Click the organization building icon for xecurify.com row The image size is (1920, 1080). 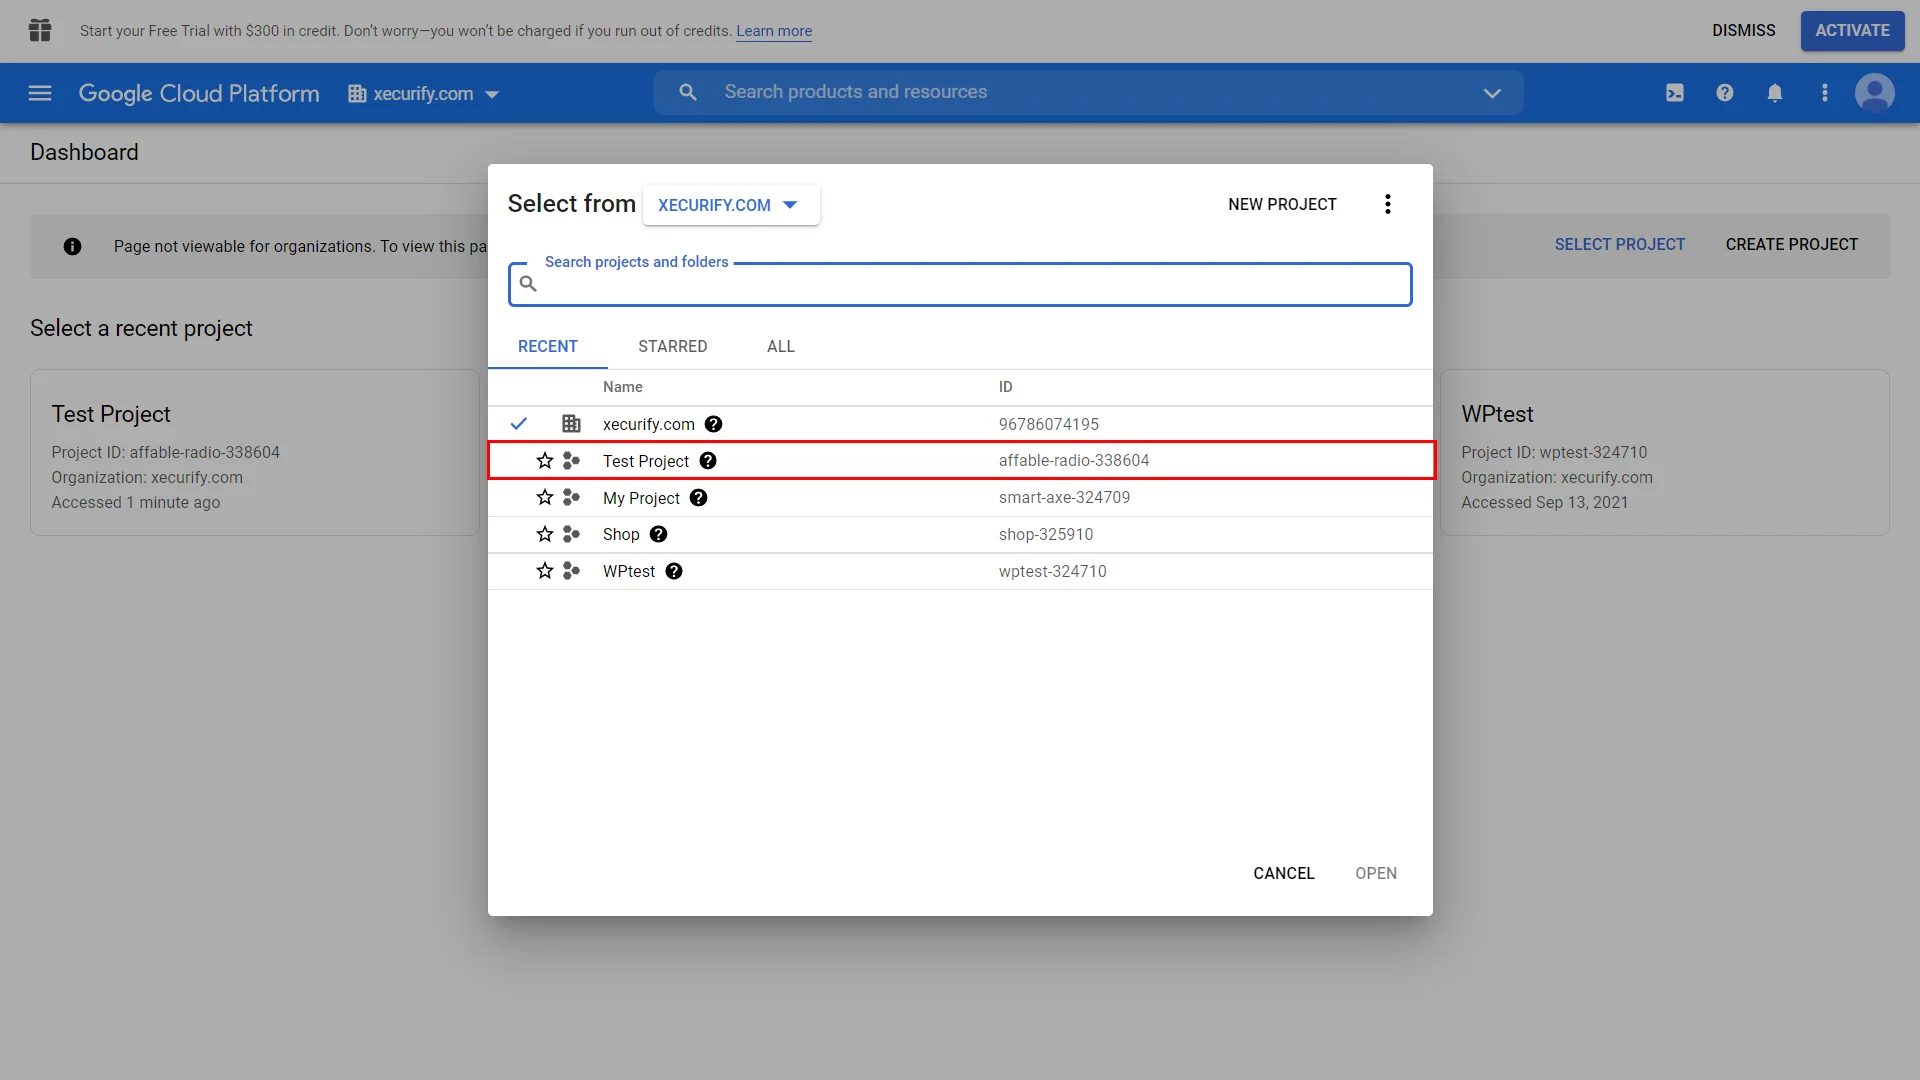click(x=571, y=424)
